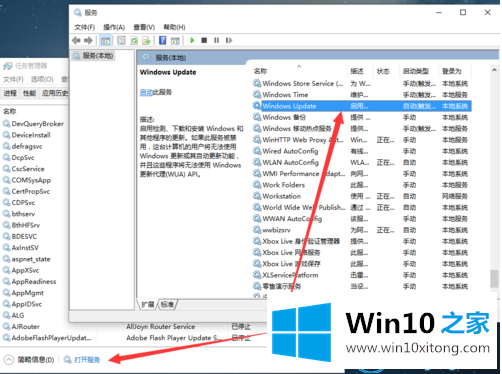Select AdobeFlashPlayerUpdat... in Task Manager

coord(51,338)
